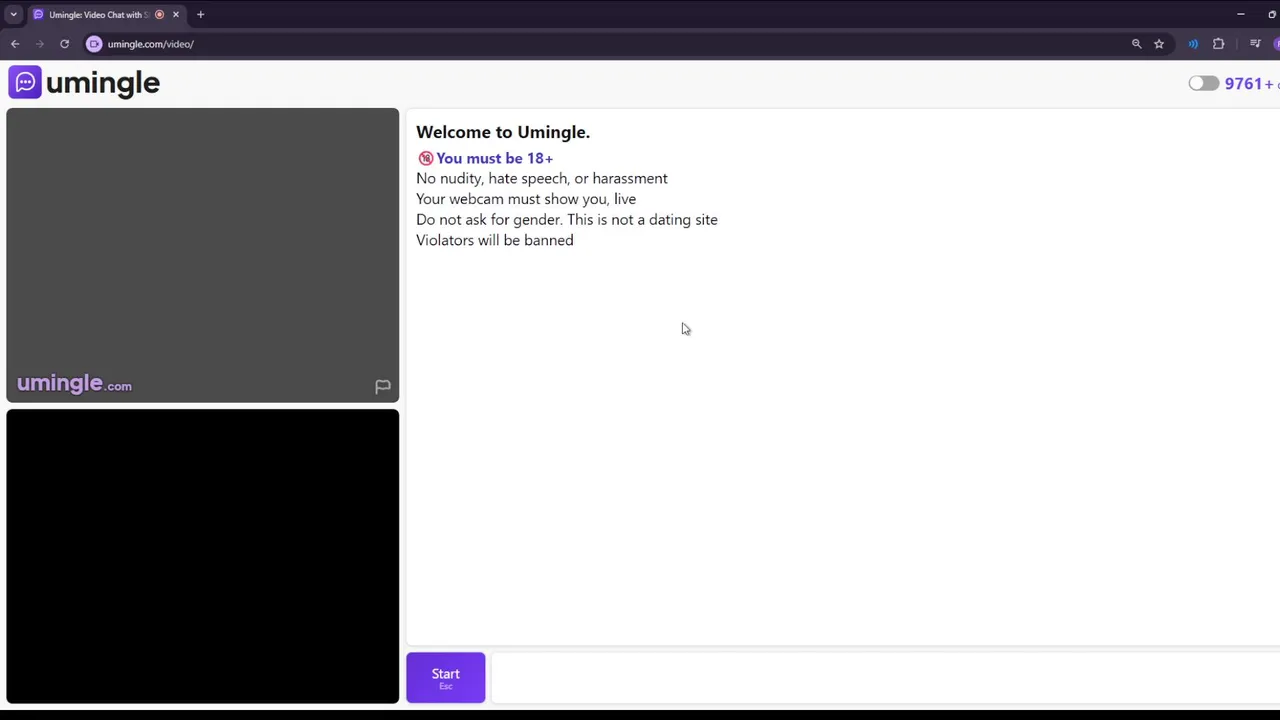This screenshot has height=720, width=1280.
Task: Click the report flag icon on stranger video
Action: coord(382,386)
